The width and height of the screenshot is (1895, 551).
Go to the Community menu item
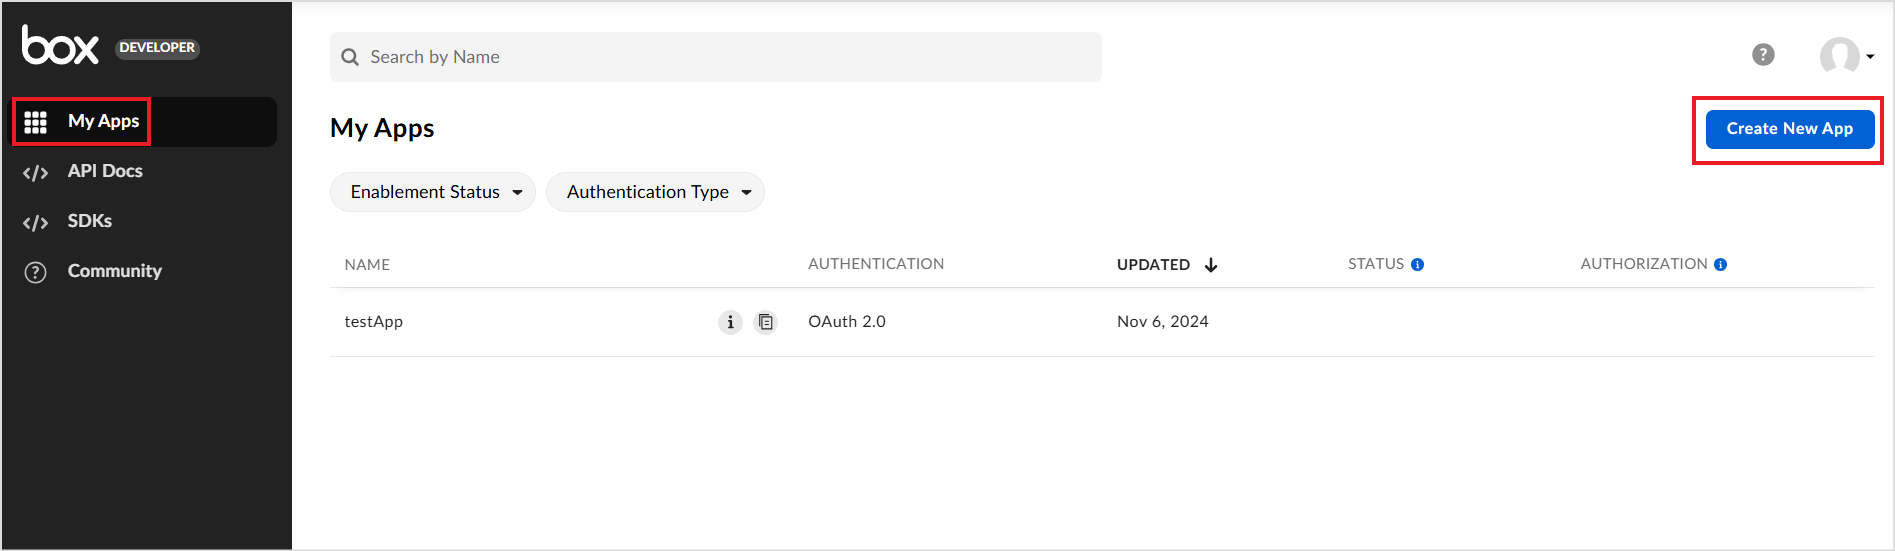(x=114, y=271)
